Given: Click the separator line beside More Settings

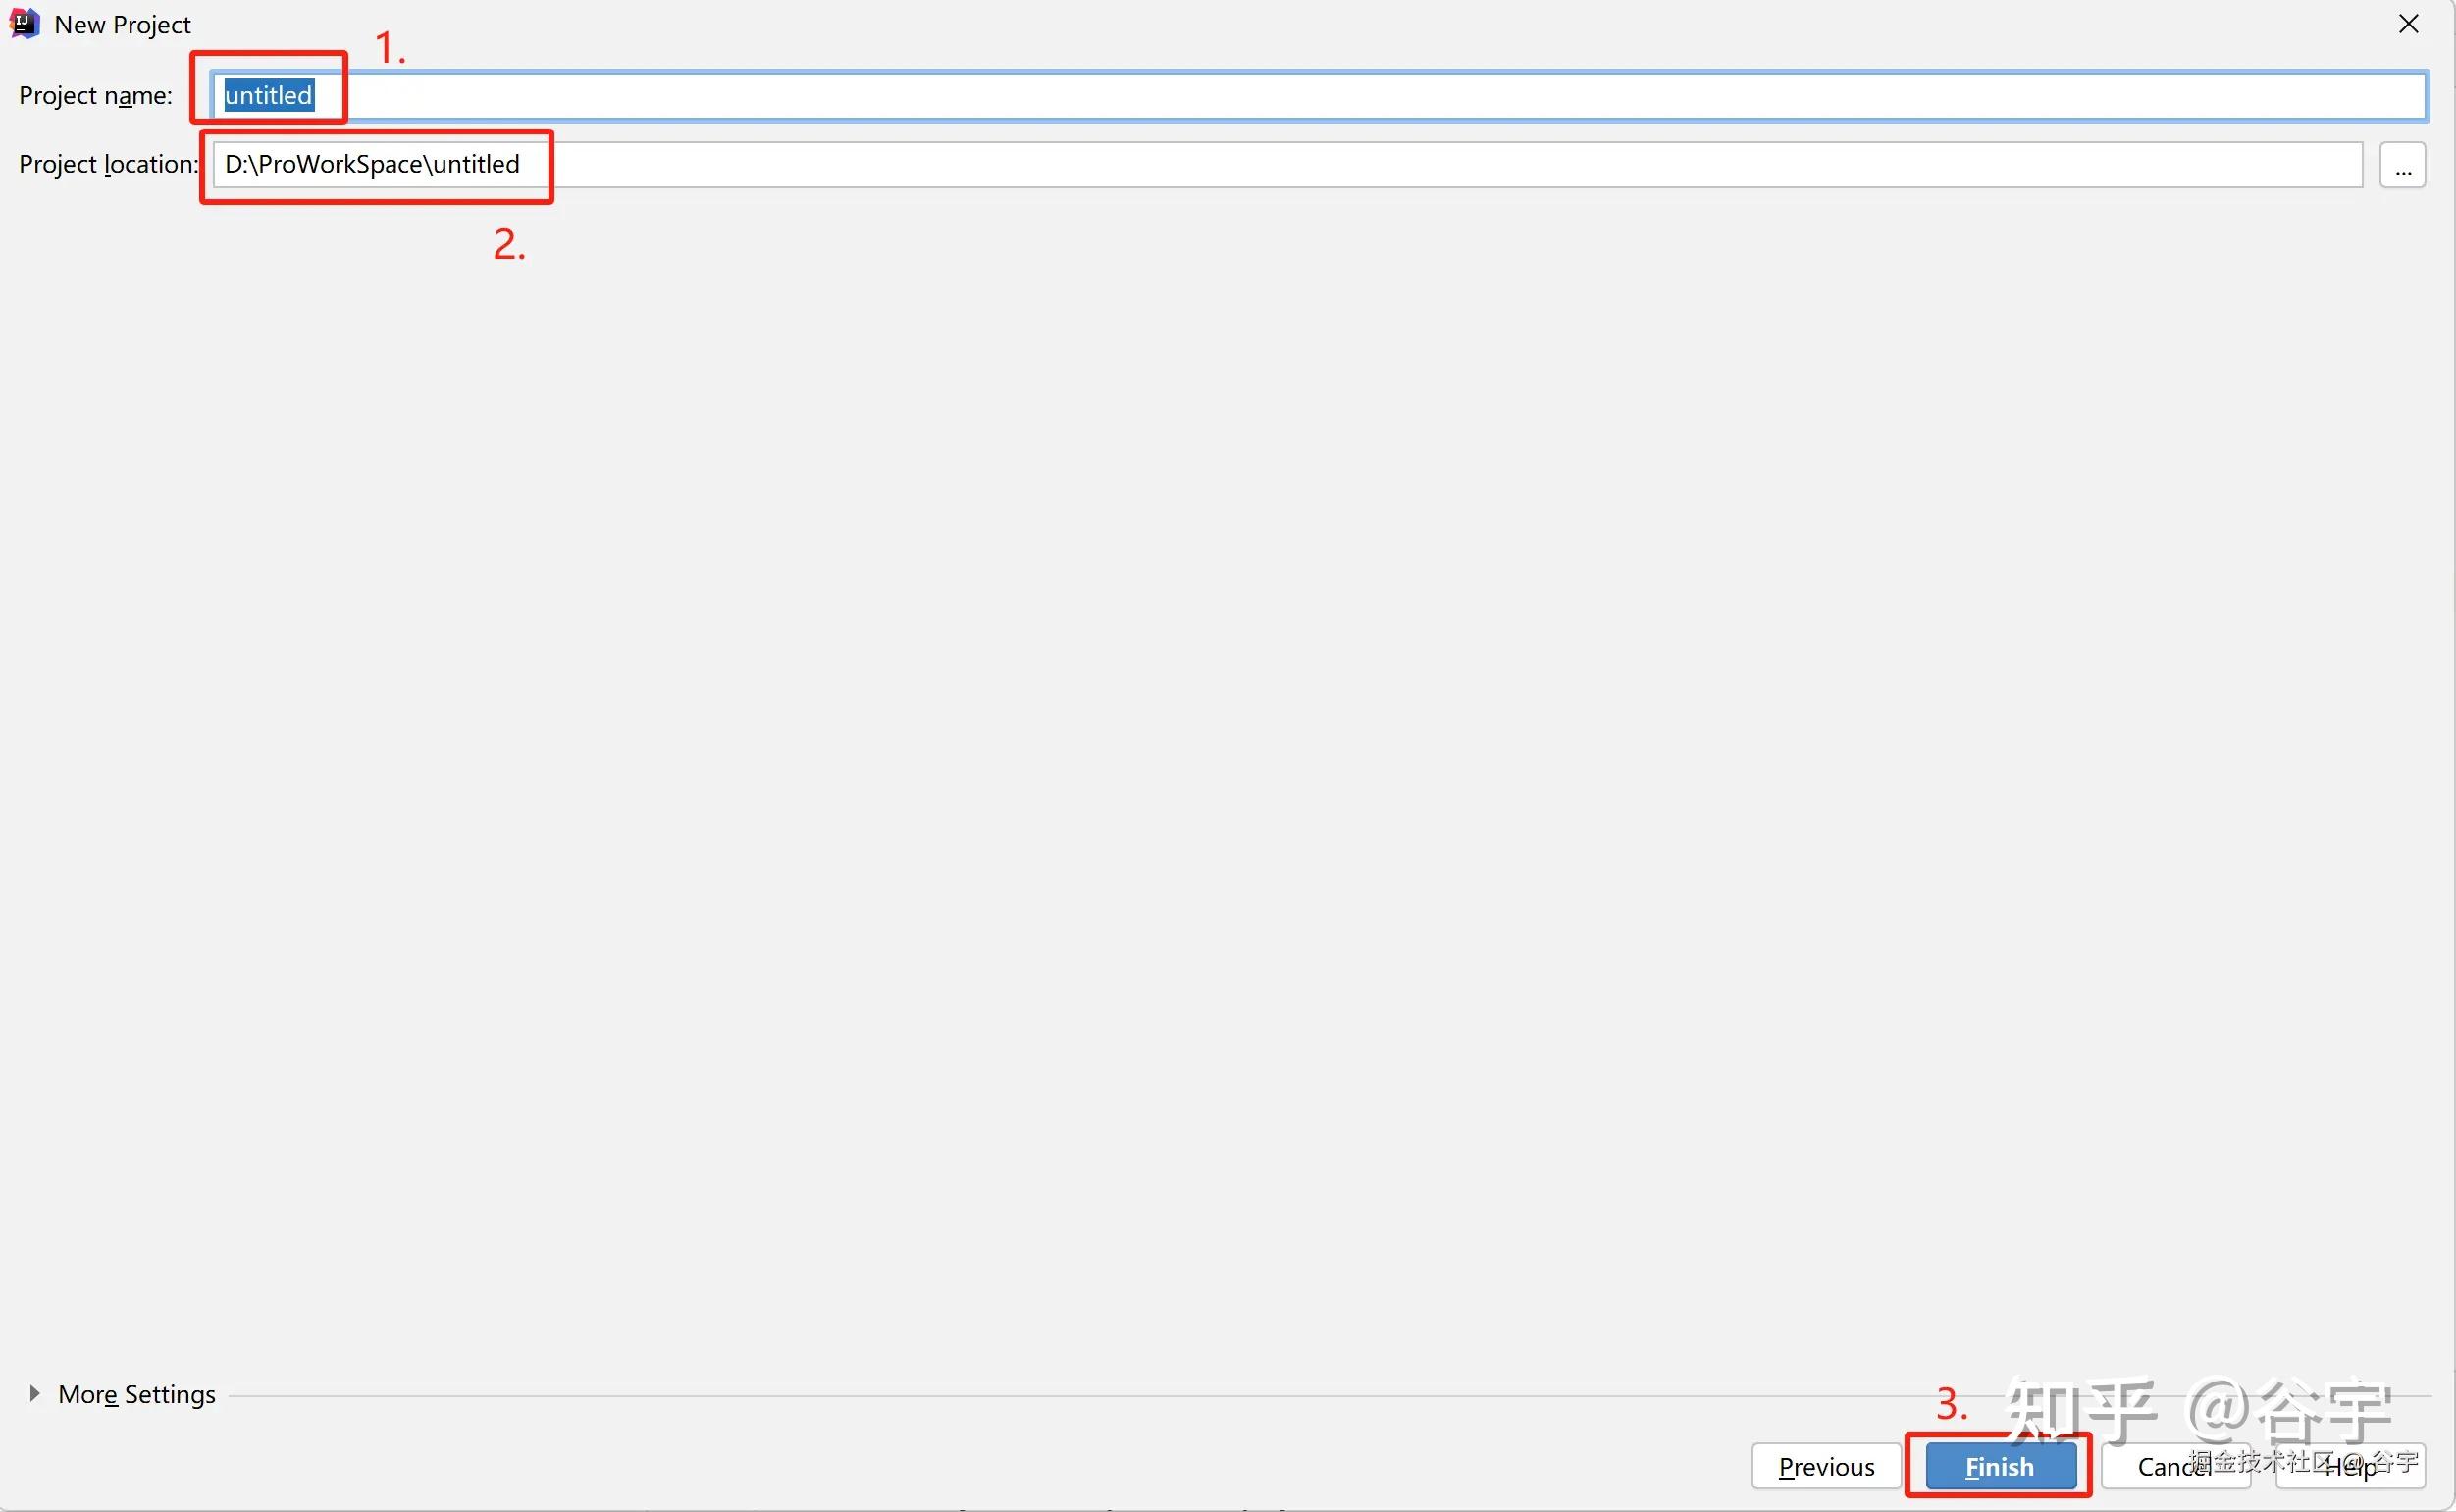Looking at the screenshot, I should coord(1000,1395).
